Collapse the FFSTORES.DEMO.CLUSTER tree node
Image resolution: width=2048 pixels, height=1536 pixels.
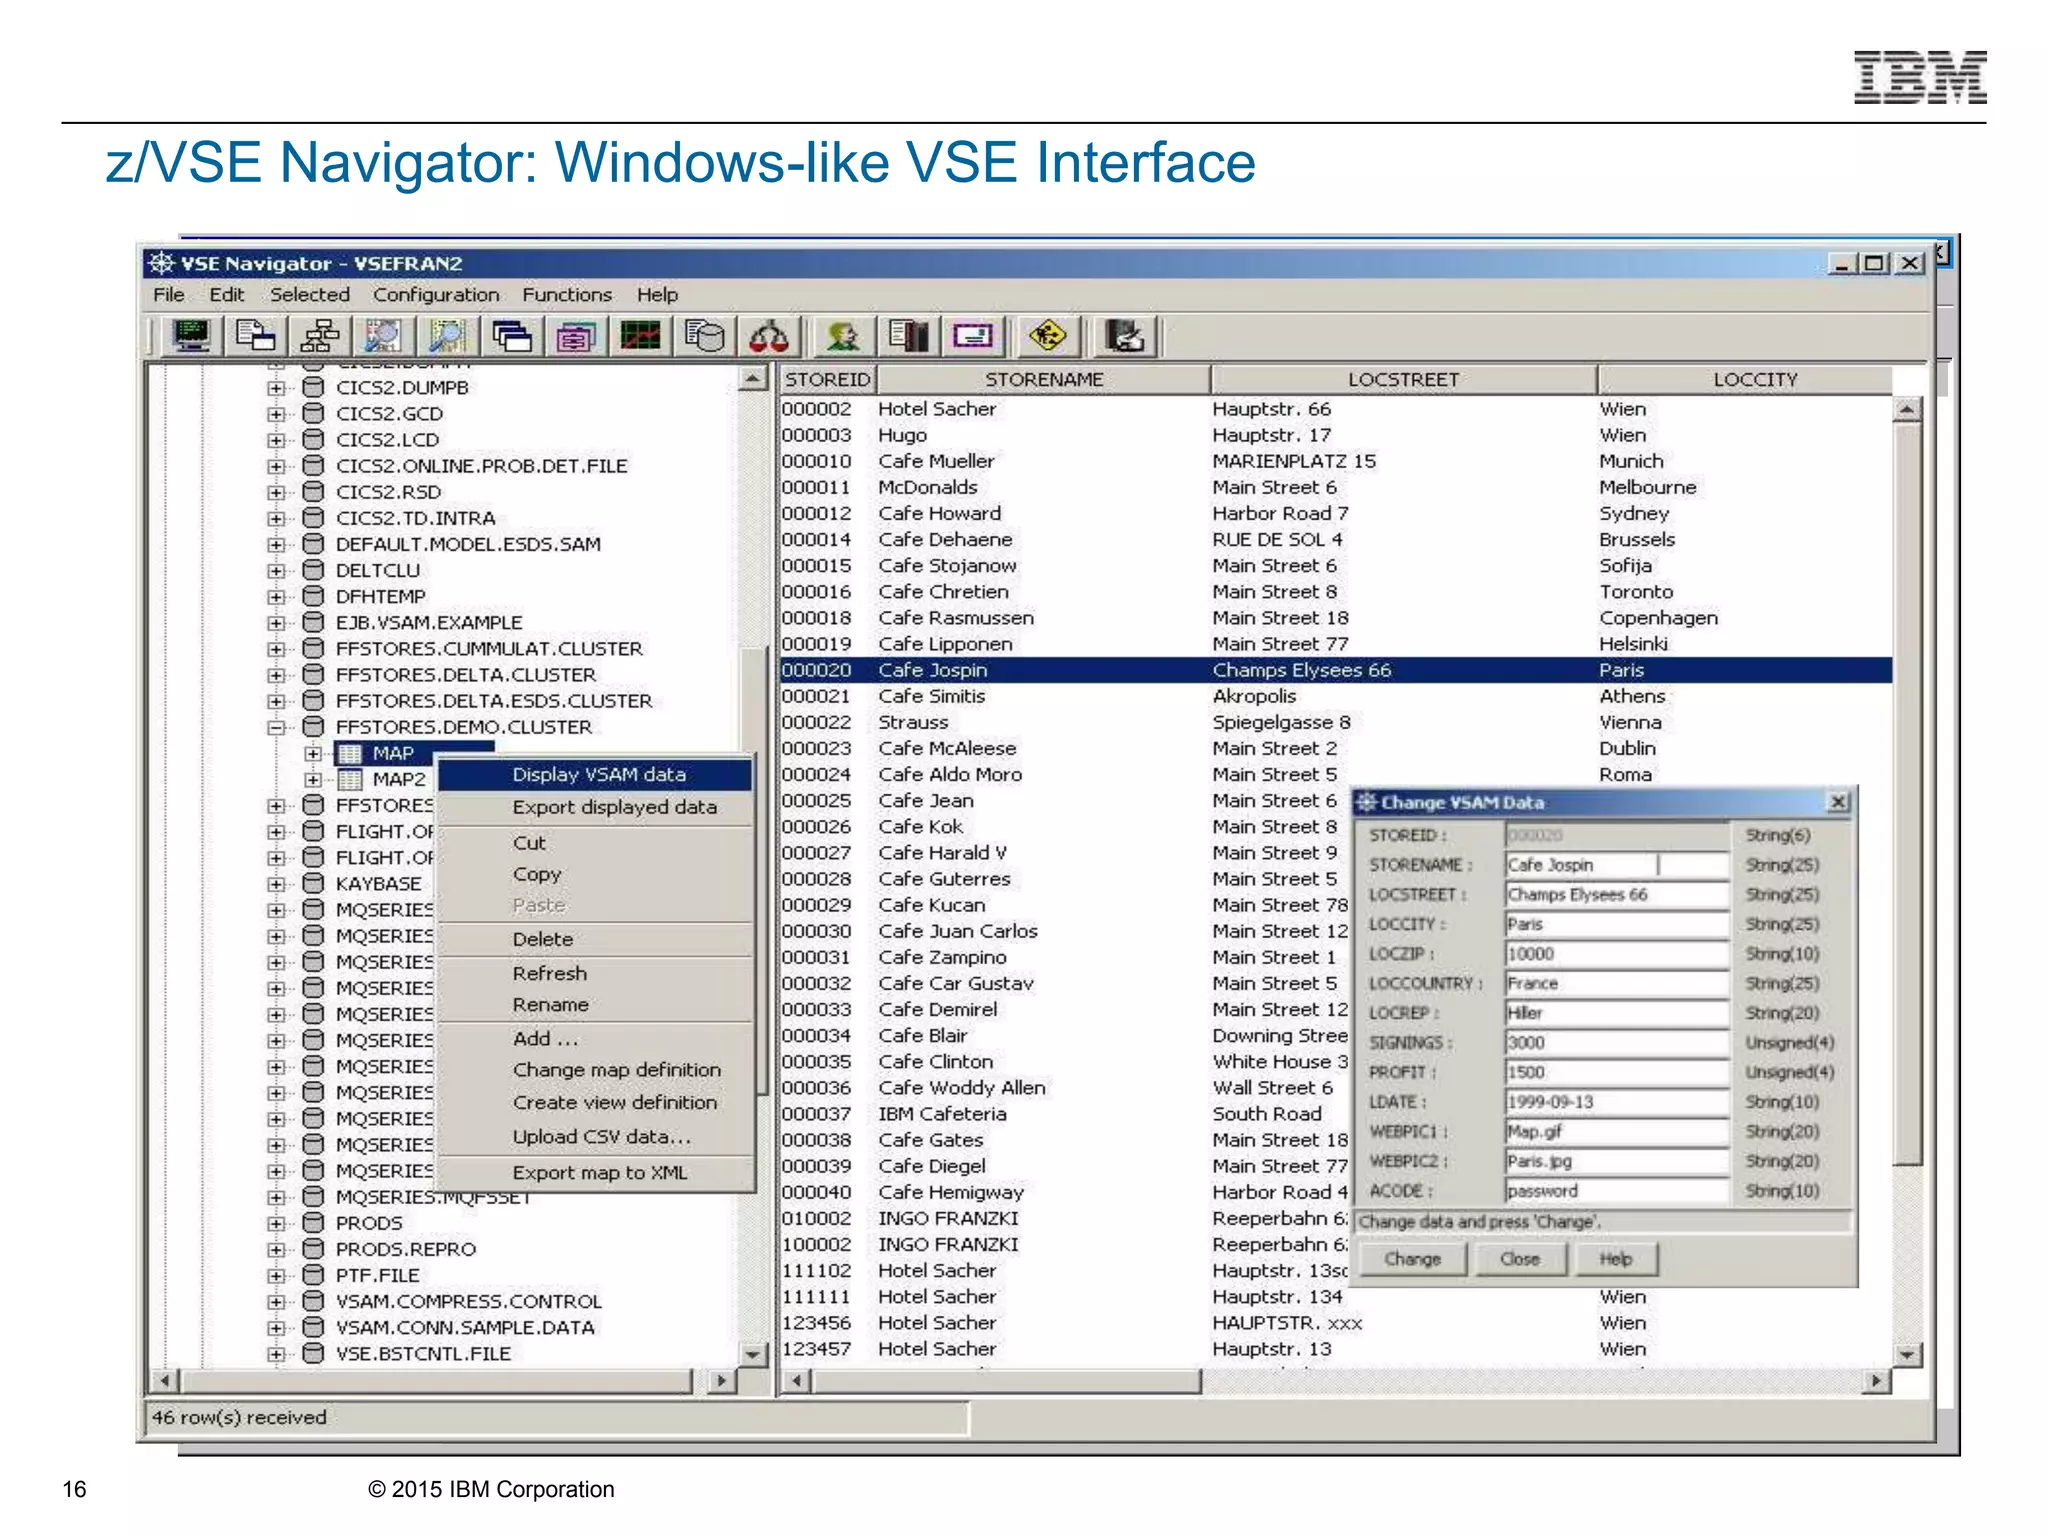[x=276, y=727]
